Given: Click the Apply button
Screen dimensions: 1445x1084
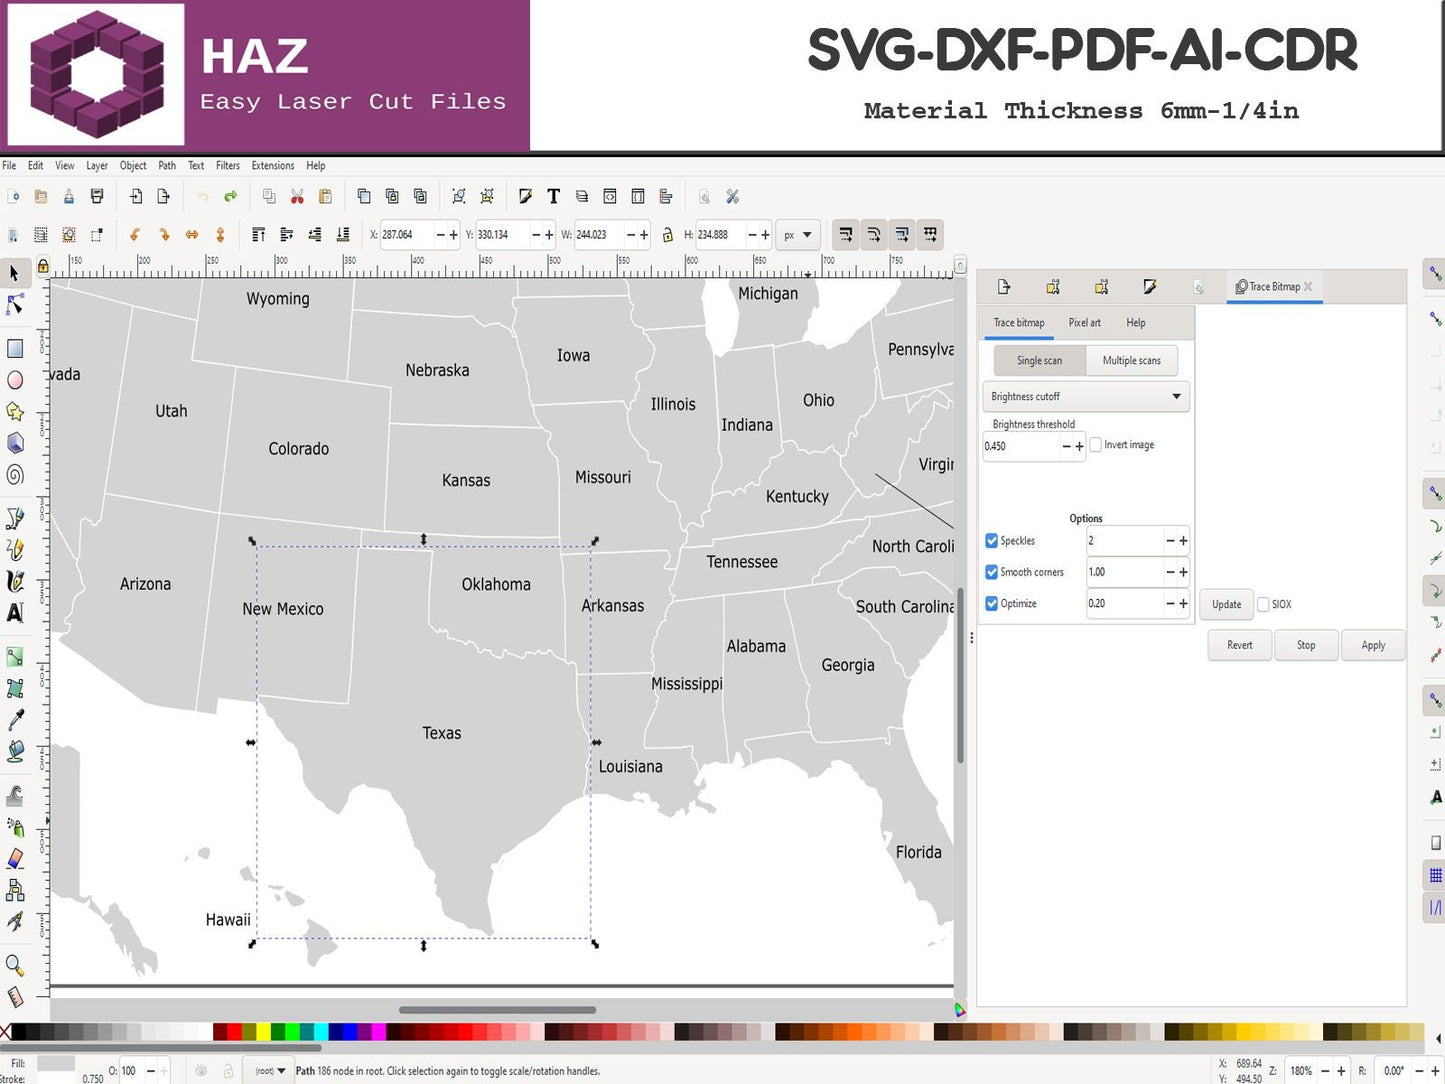Looking at the screenshot, I should click(1372, 646).
